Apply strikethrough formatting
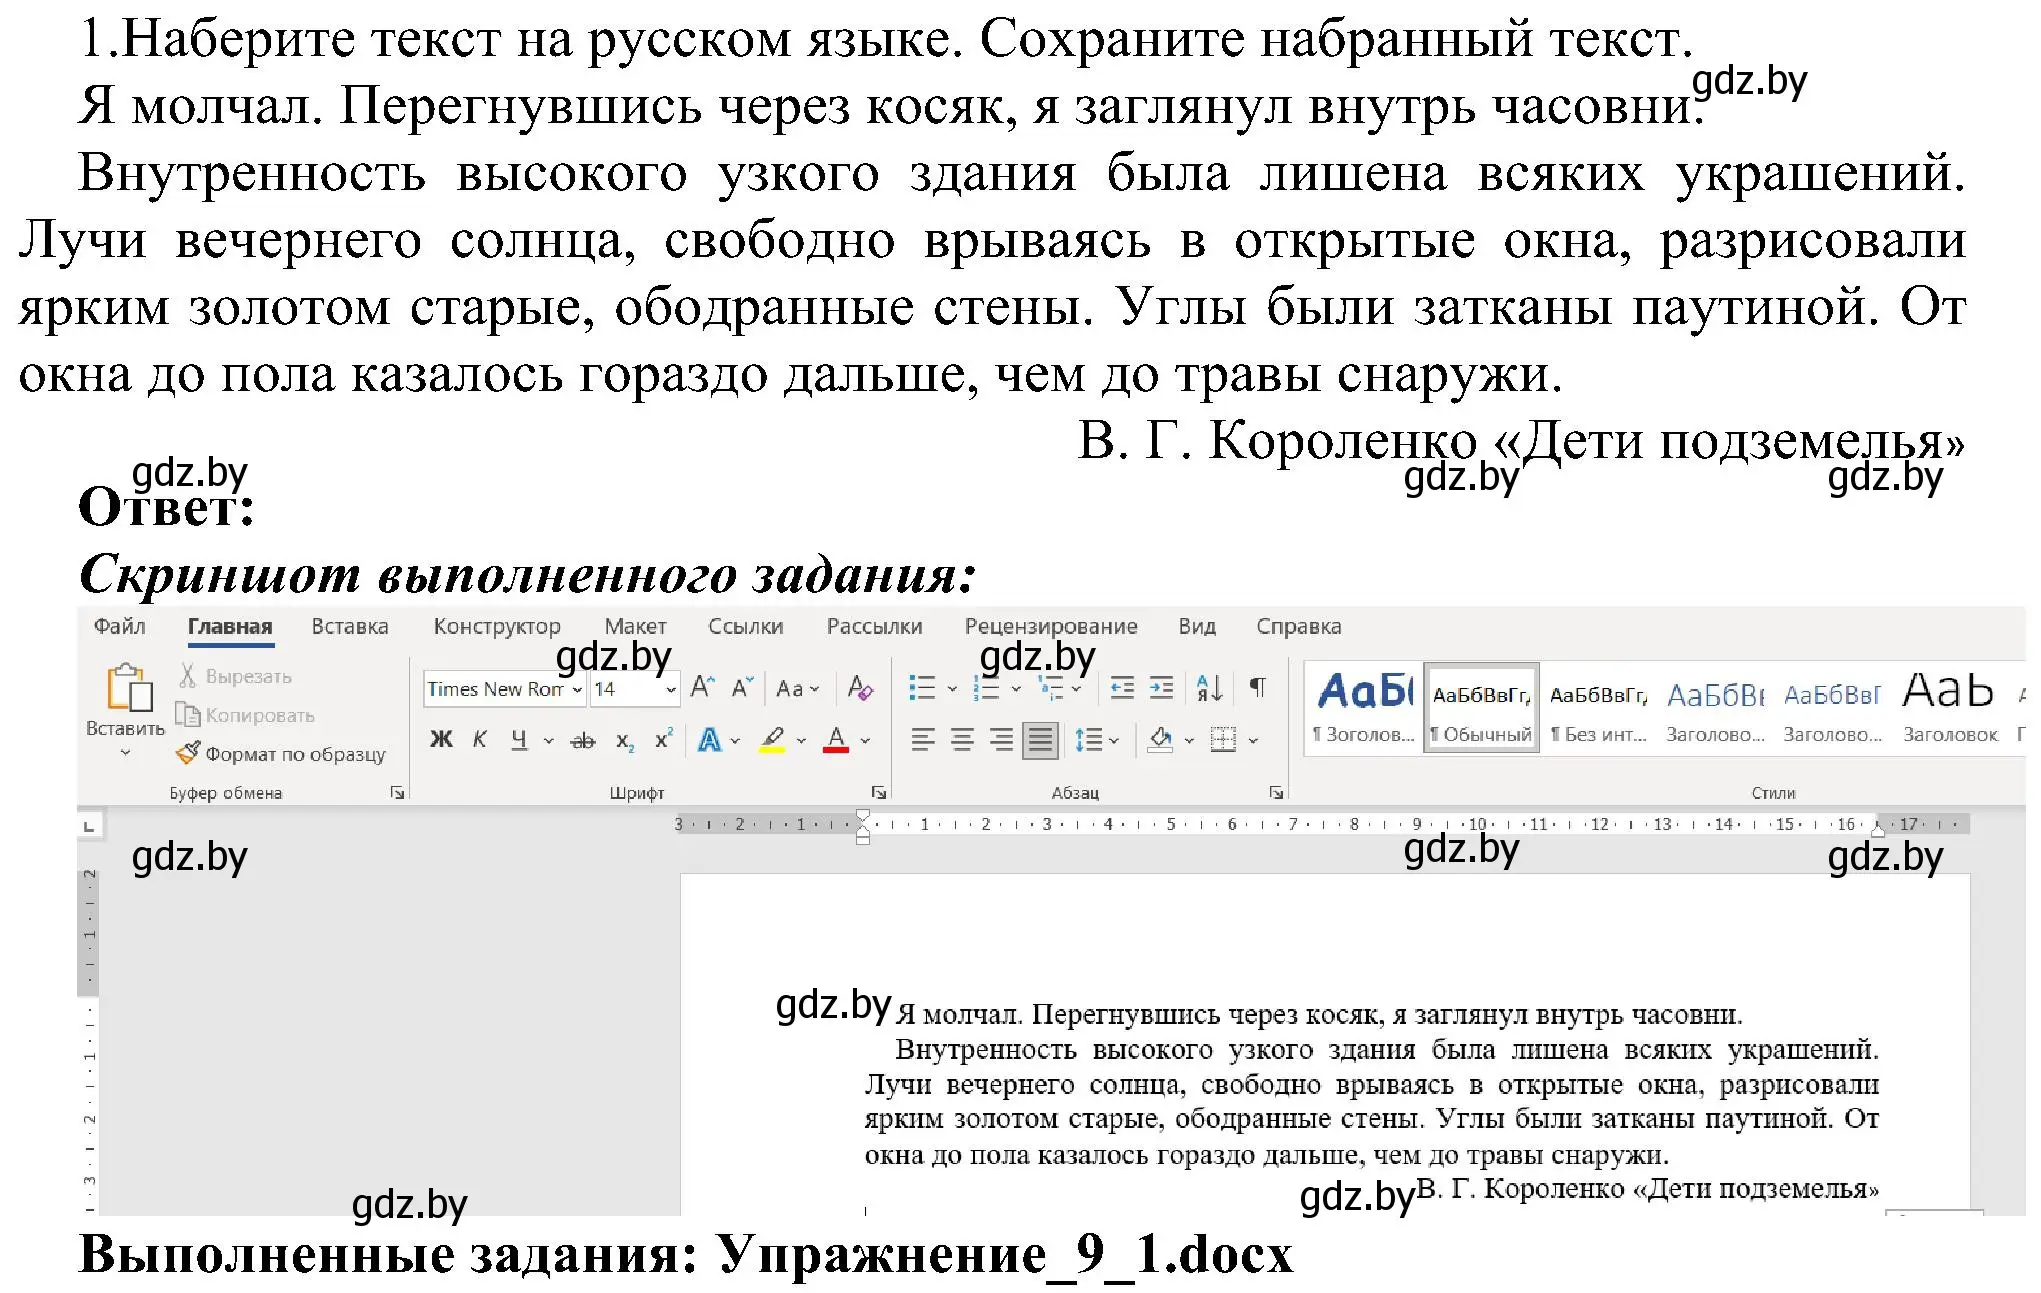The image size is (2041, 1293). (583, 741)
